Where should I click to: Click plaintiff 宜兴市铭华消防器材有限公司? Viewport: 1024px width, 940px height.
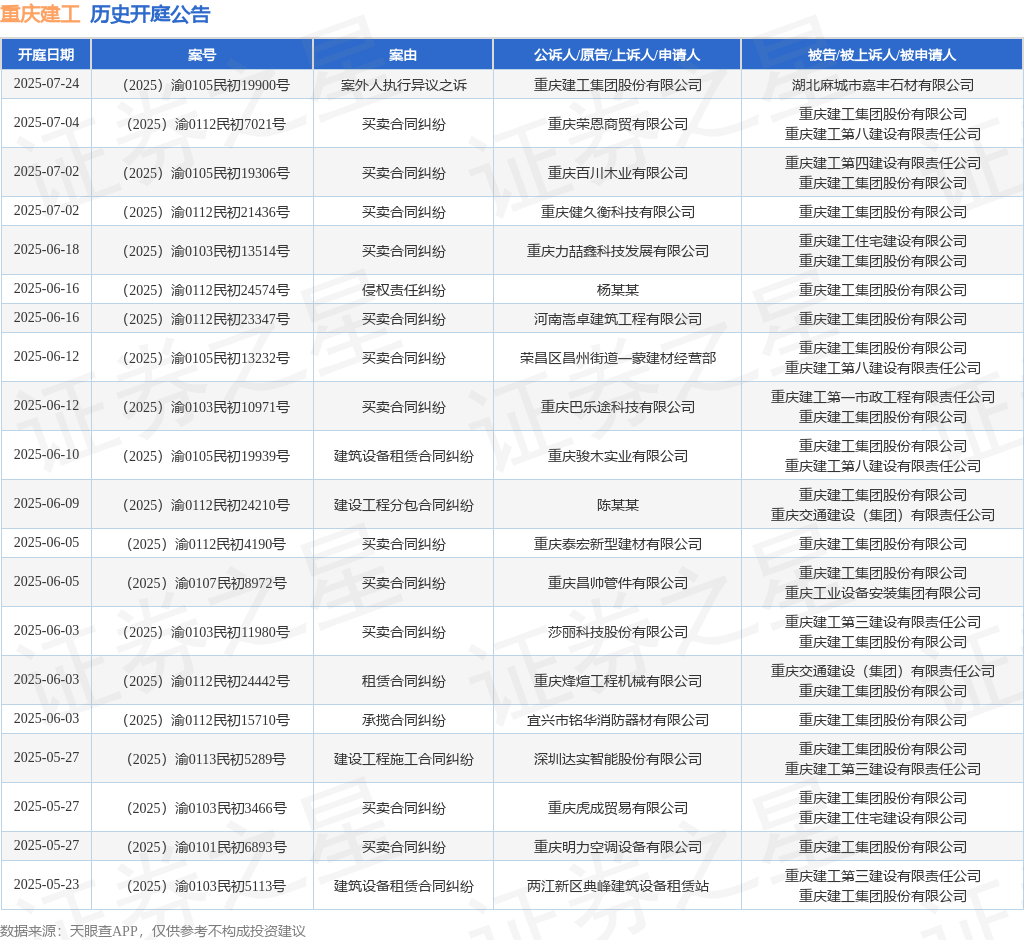pos(618,720)
